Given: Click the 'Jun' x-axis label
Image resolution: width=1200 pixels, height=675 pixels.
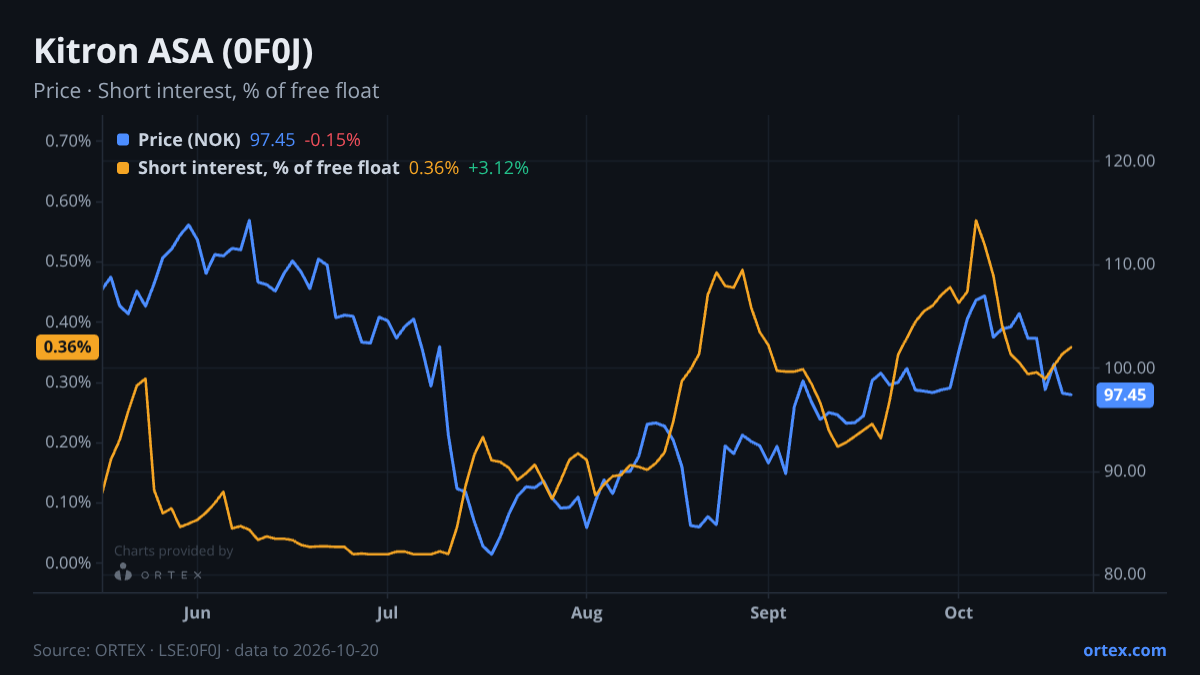Looking at the screenshot, I should pyautogui.click(x=198, y=613).
